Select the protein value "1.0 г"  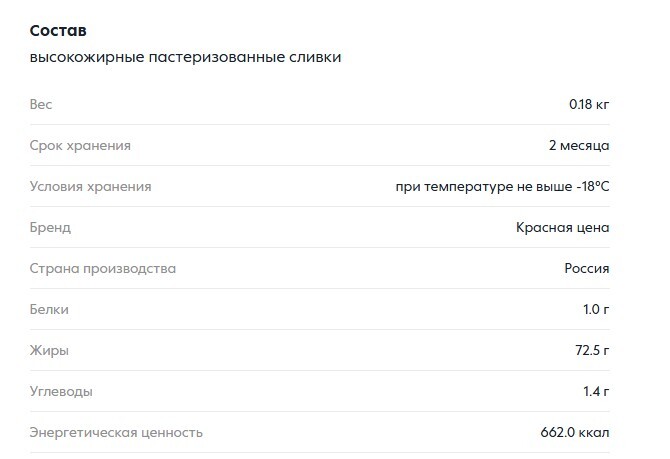[x=596, y=309]
